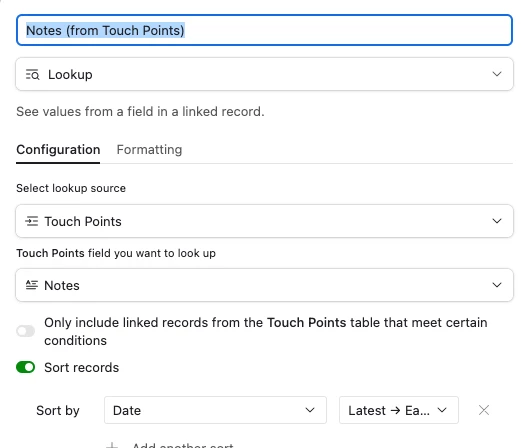Image resolution: width=522 pixels, height=448 pixels.
Task: Click the linked record icon beside Touch Points
Action: pos(32,221)
